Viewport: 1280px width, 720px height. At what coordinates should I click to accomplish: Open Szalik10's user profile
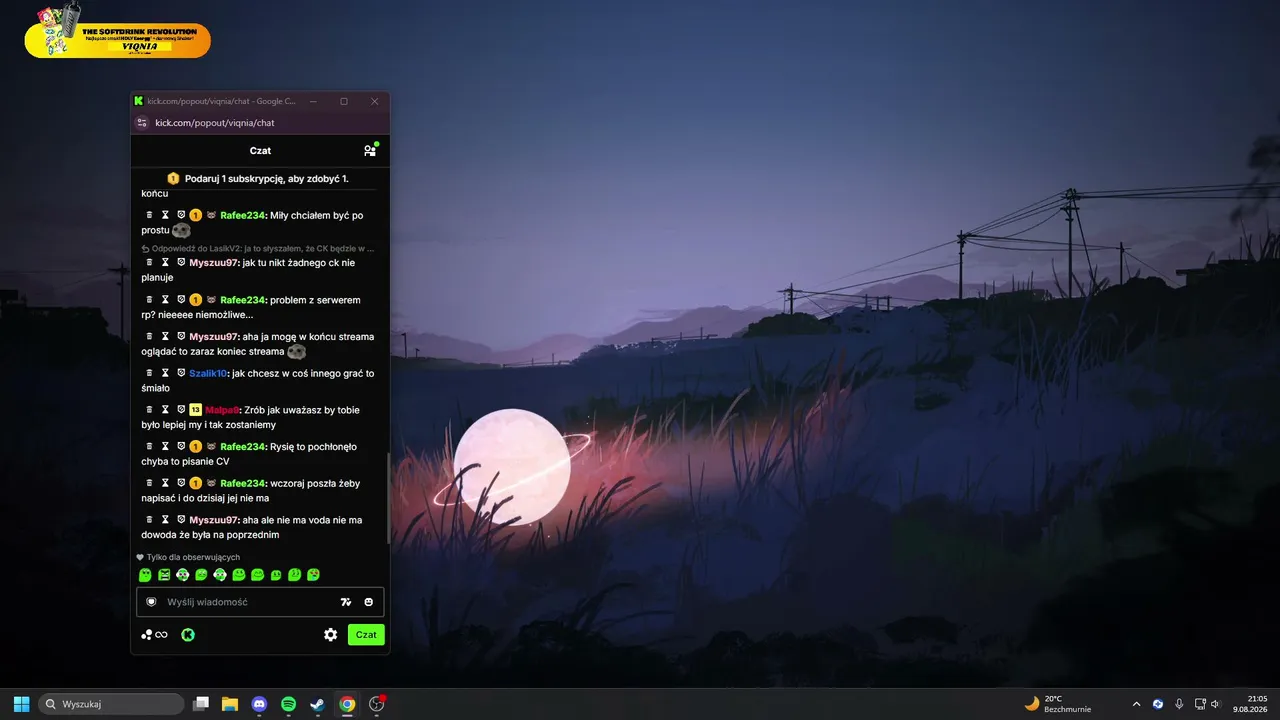(x=208, y=373)
